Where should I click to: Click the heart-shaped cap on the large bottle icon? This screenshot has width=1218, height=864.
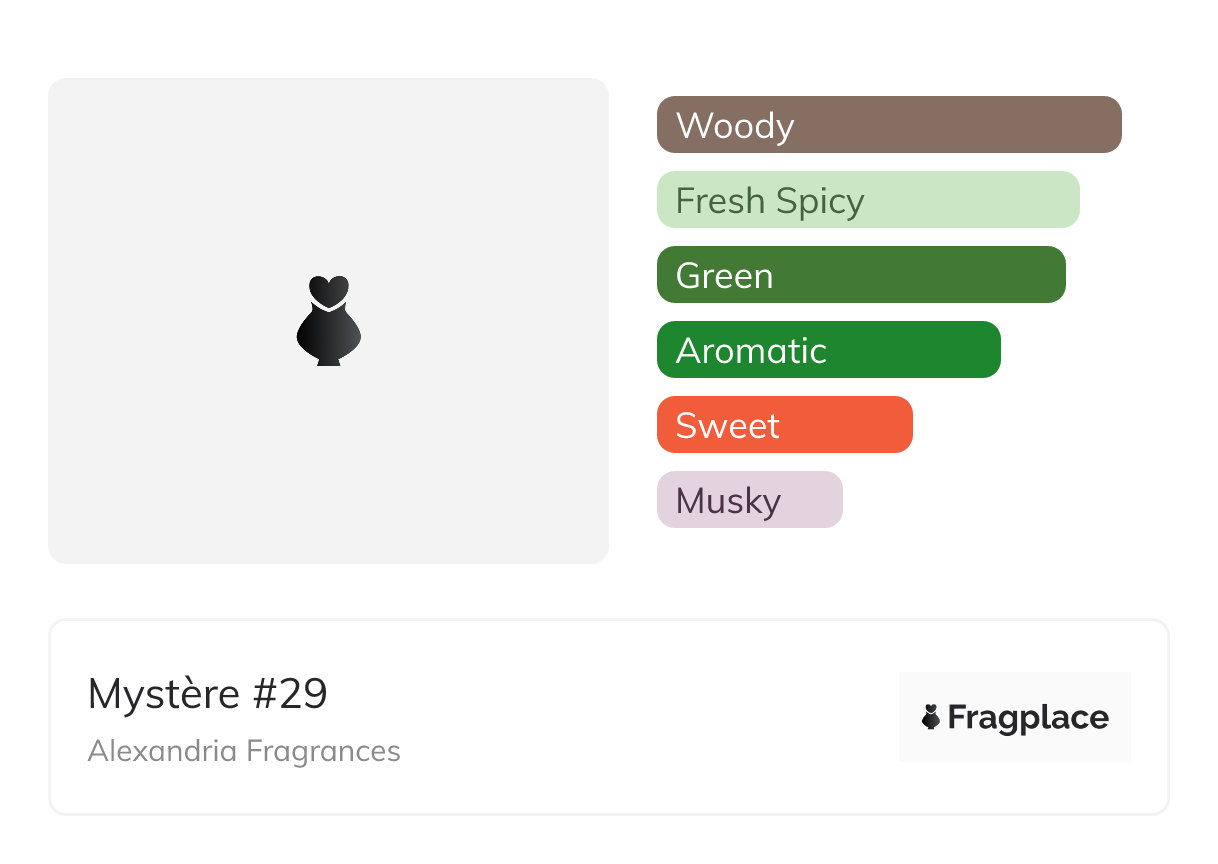click(x=328, y=290)
